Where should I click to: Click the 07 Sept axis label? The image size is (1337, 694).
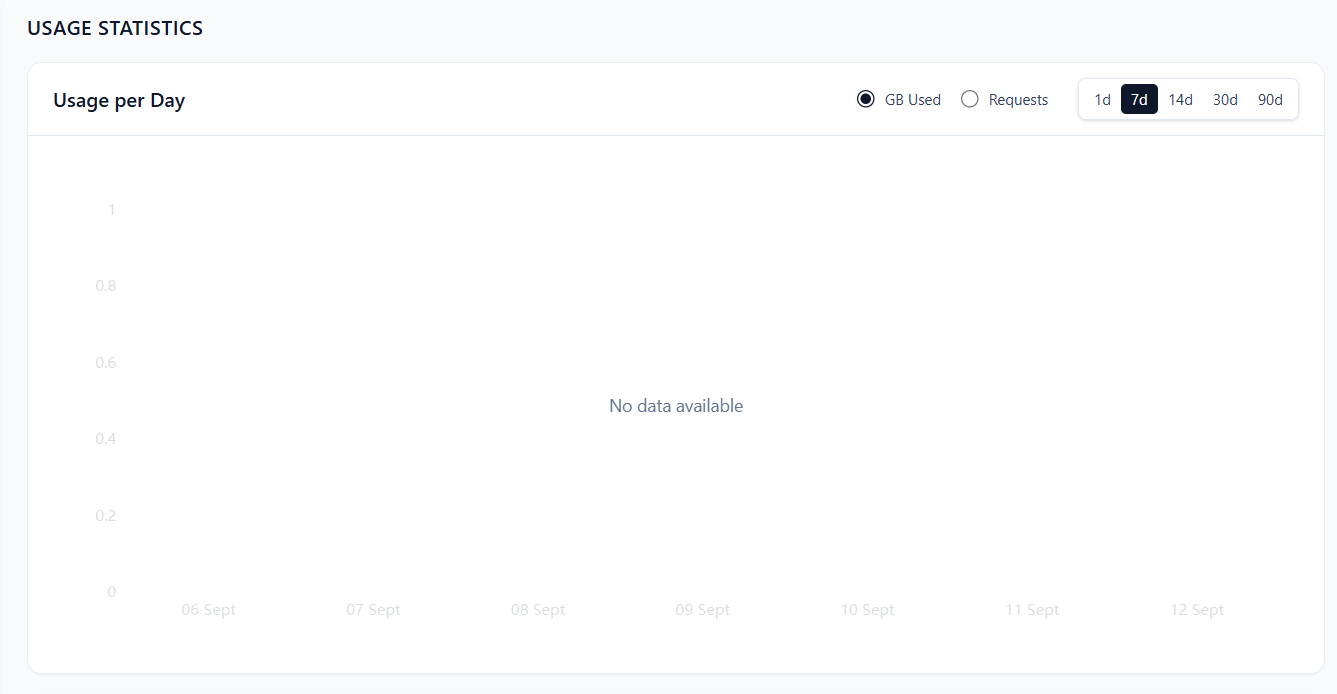tap(373, 609)
